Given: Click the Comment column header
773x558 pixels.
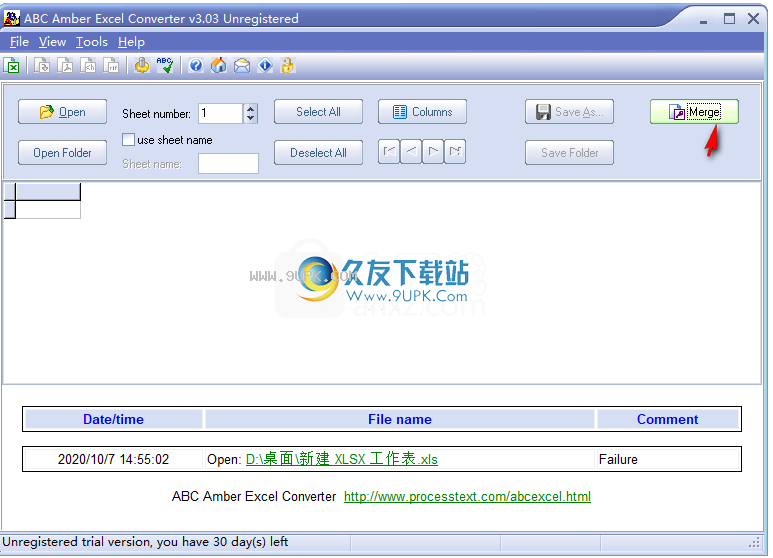Looking at the screenshot, I should (x=668, y=419).
